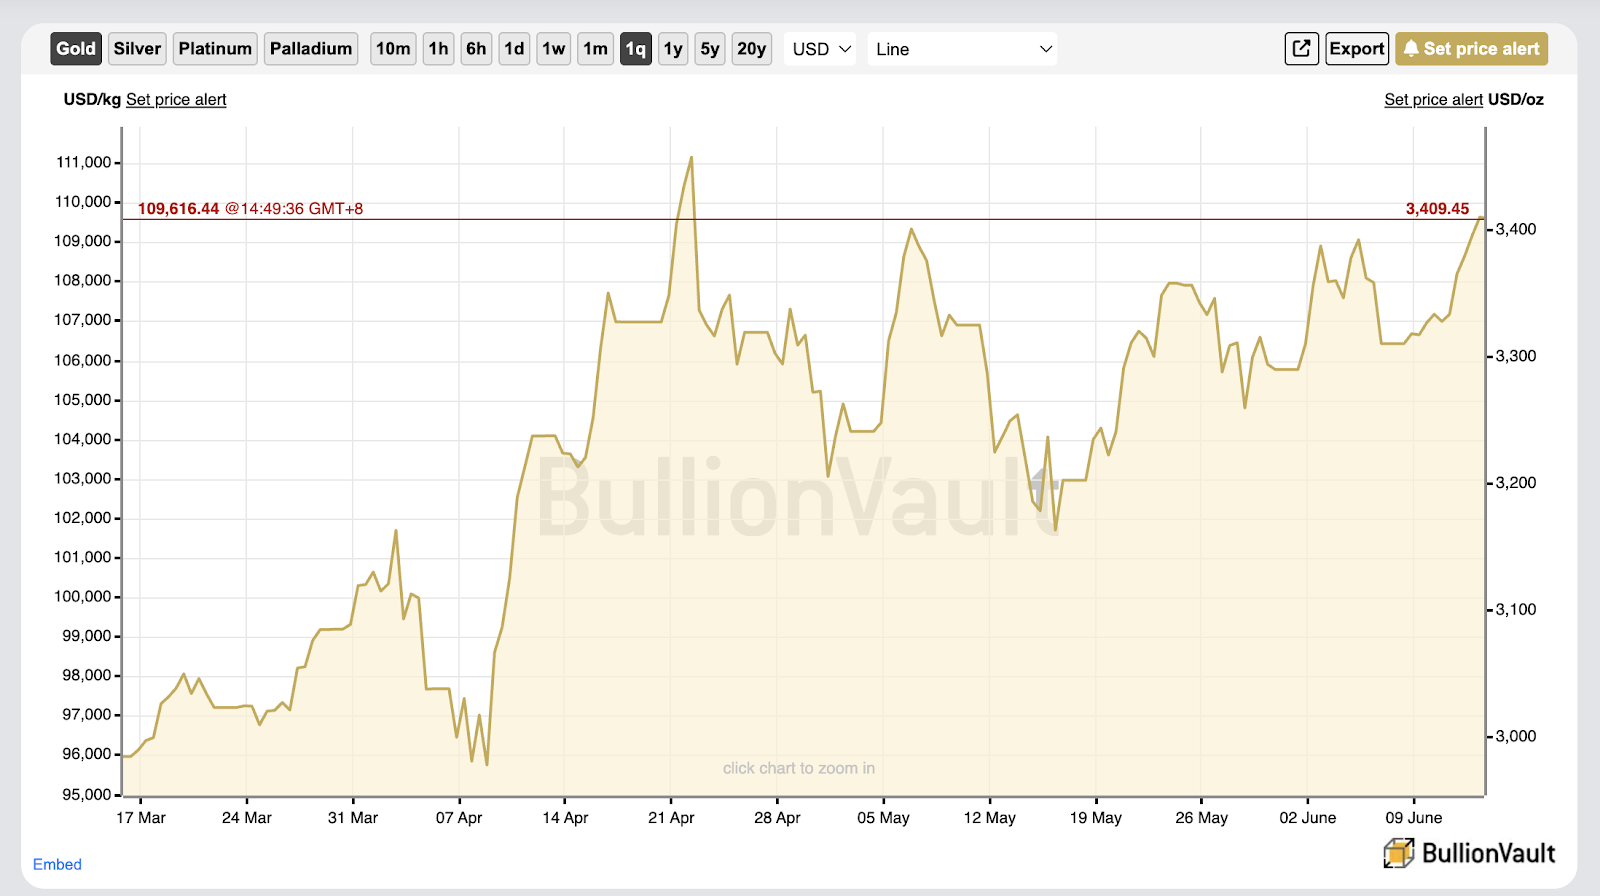Viewport: 1600px width, 896px height.
Task: Set chart range to 1h
Action: coord(438,48)
